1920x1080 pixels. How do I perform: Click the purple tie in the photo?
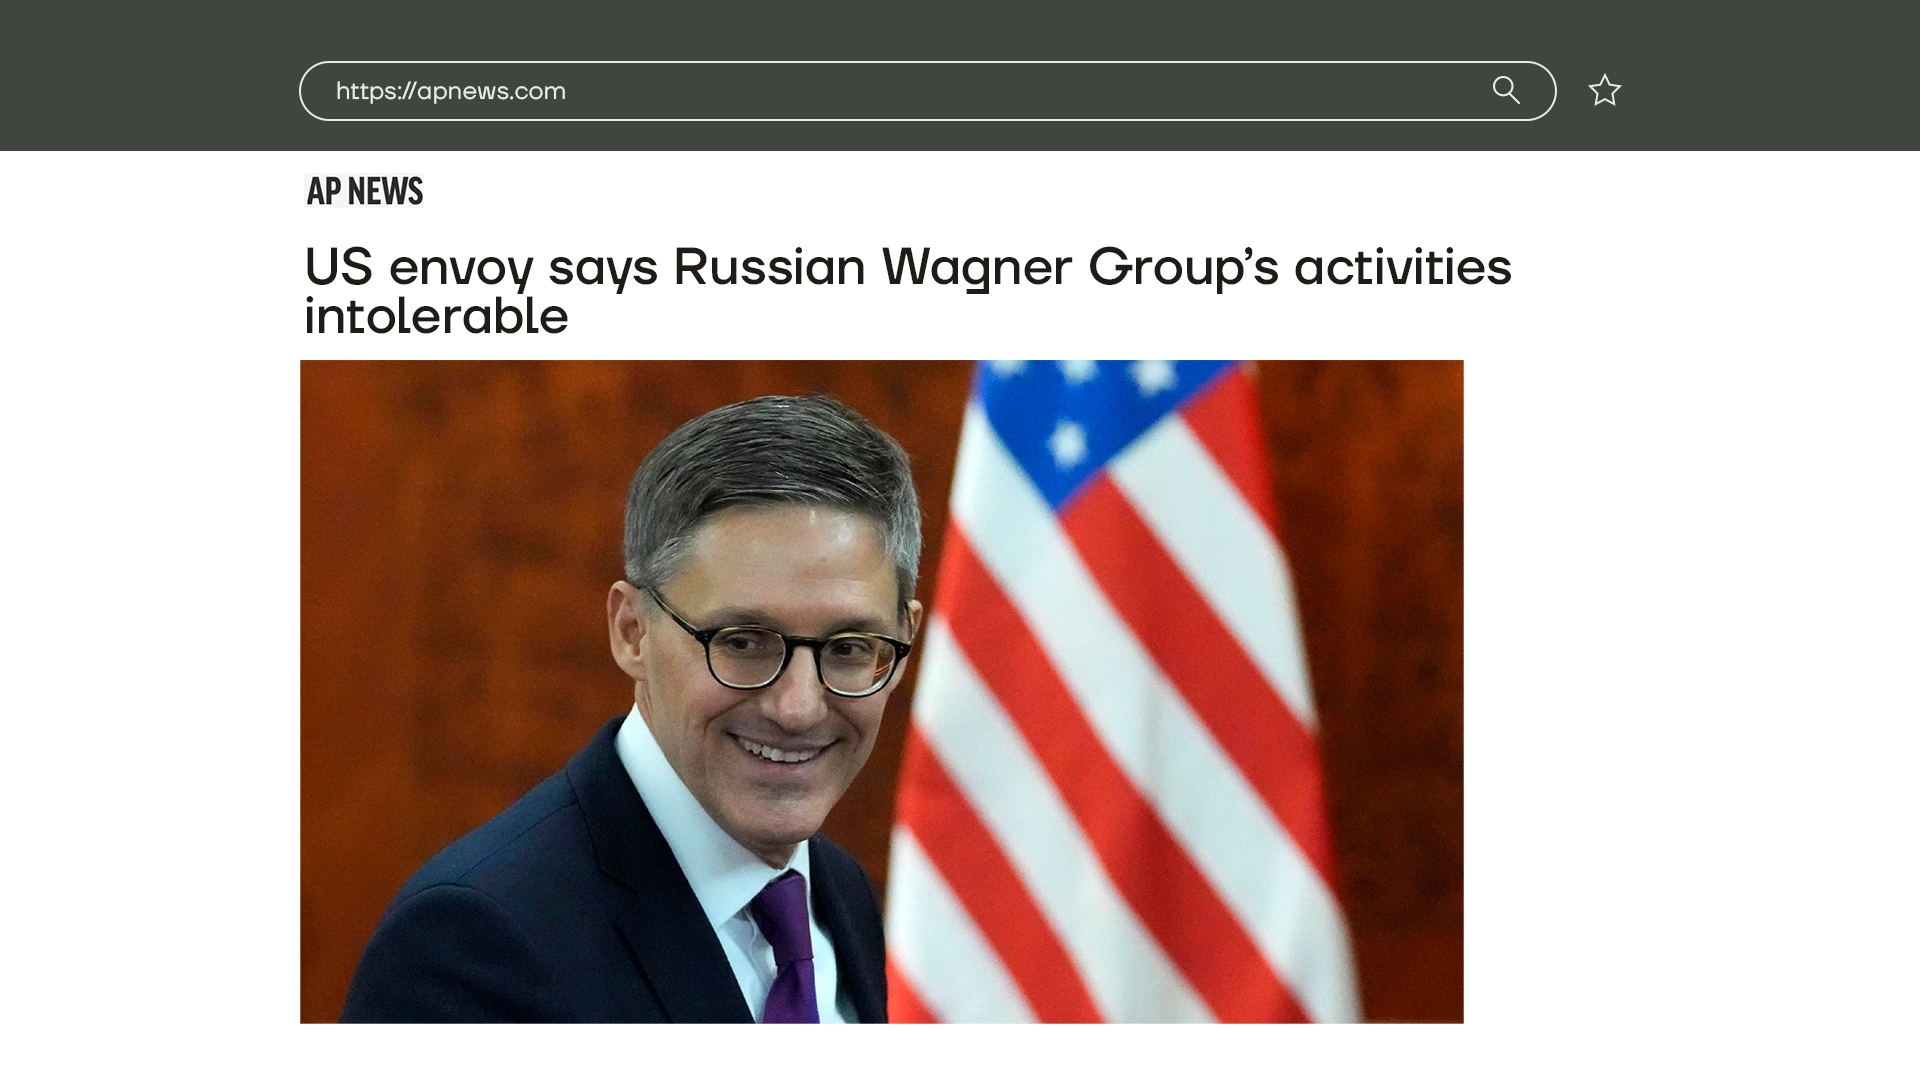(786, 950)
